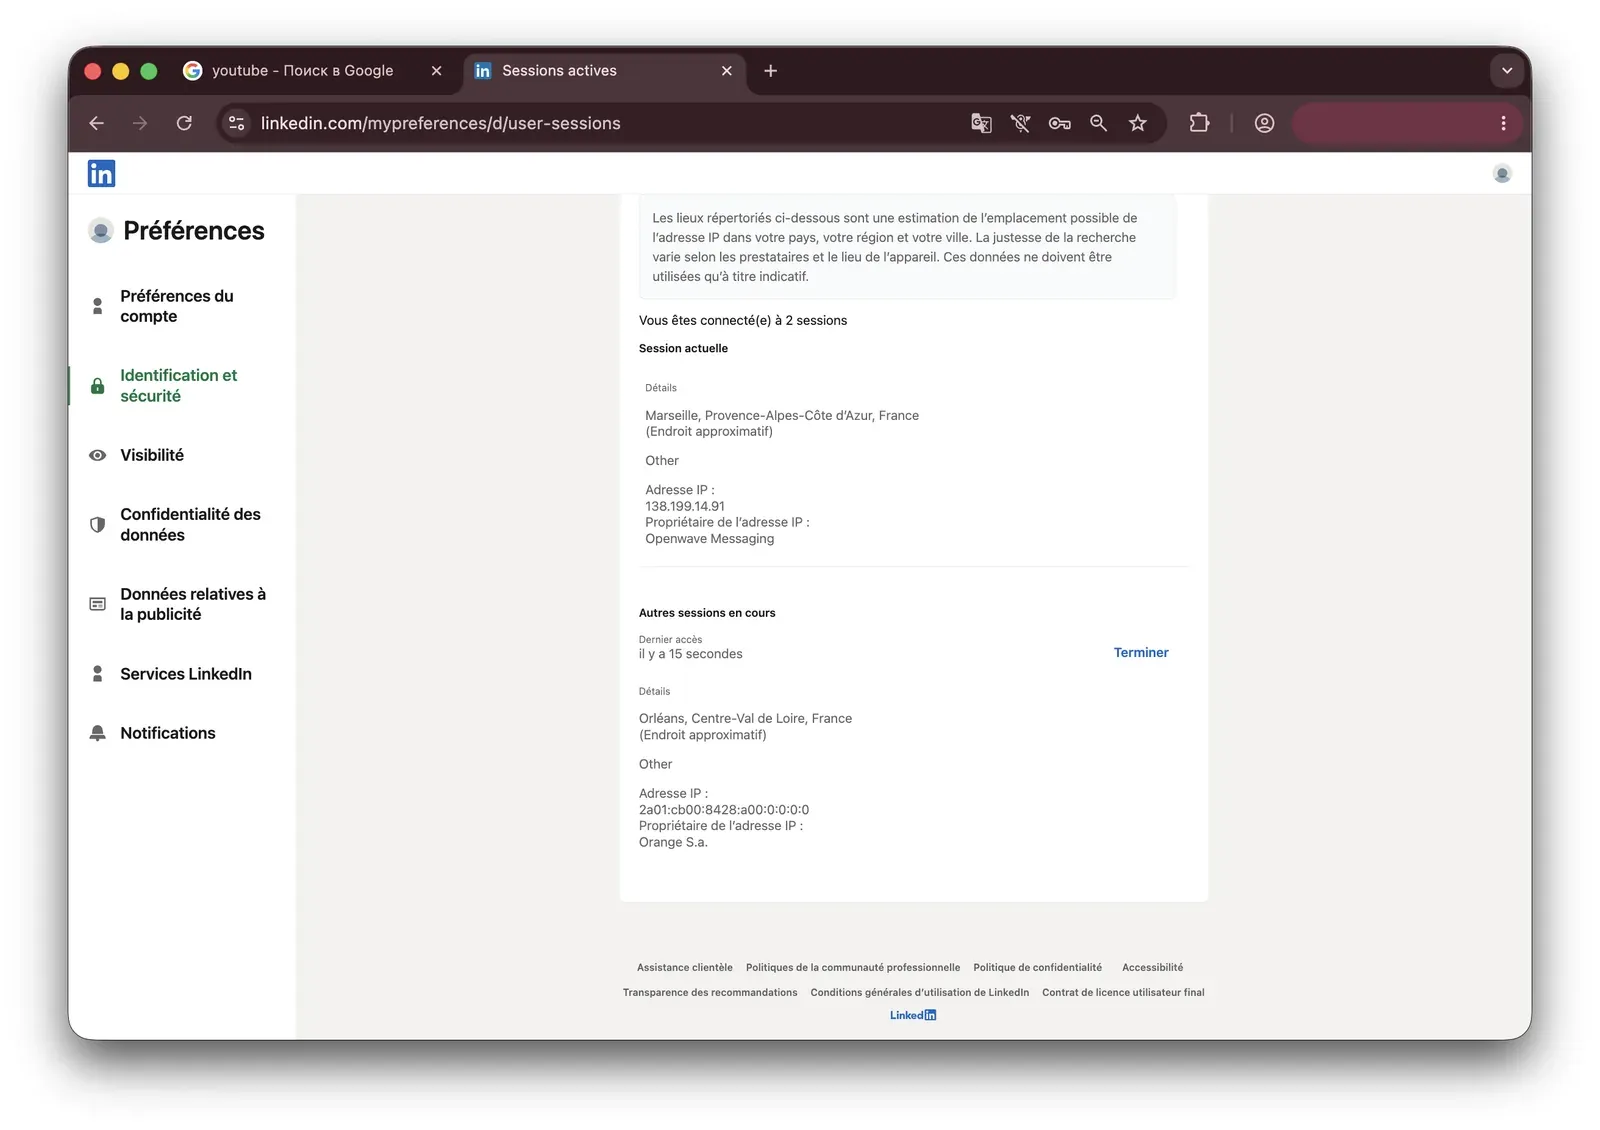This screenshot has height=1130, width=1600.
Task: Open Conditions générales d'utilisation de LinkedIn
Action: (x=920, y=992)
